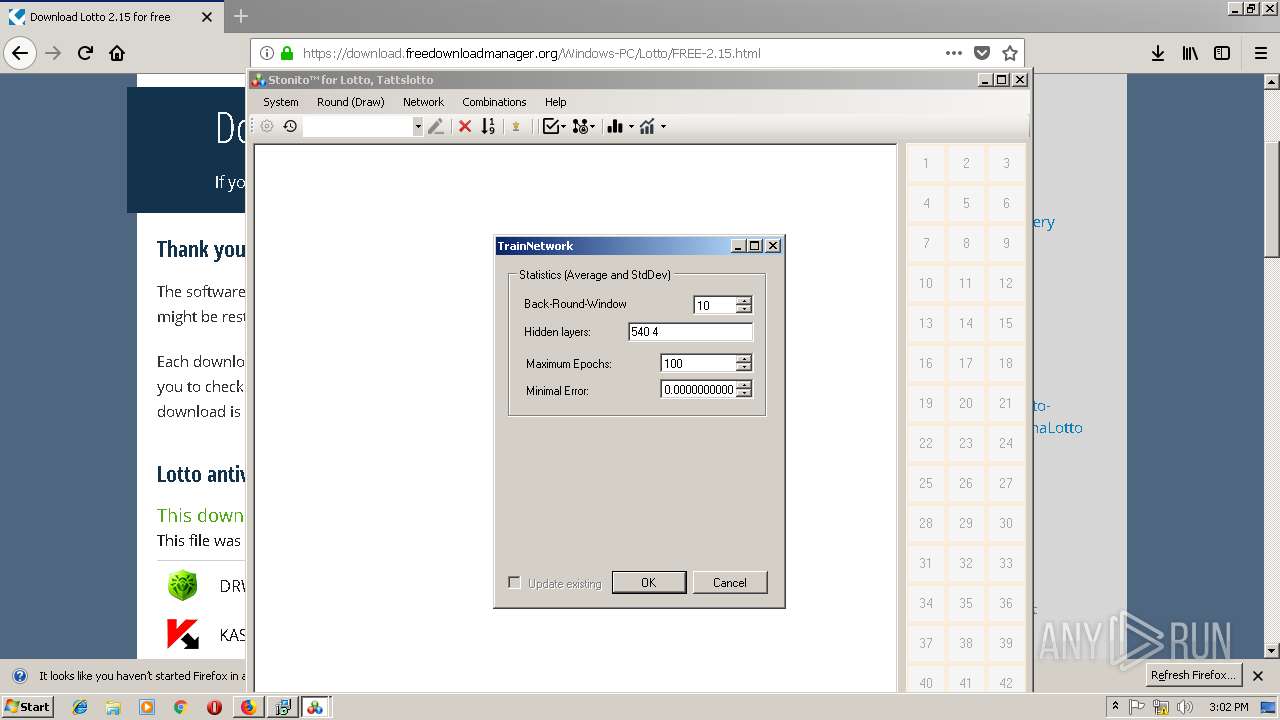Save page to Pocket icon
The image size is (1280, 720).
click(982, 53)
